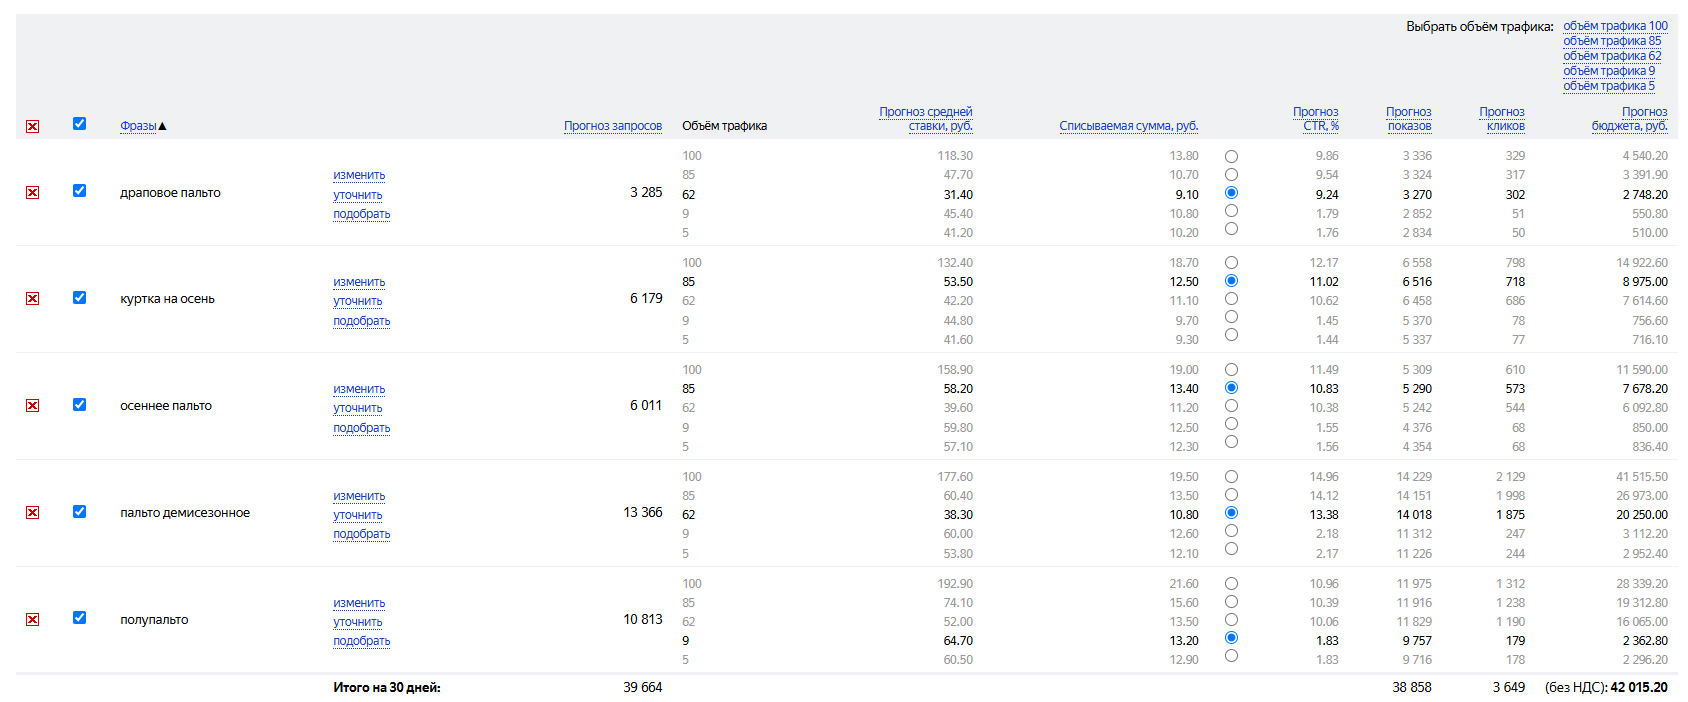Viewport: 1688px width, 702px height.
Task: Open подобрать link for пальто демисезонное
Action: [x=361, y=534]
